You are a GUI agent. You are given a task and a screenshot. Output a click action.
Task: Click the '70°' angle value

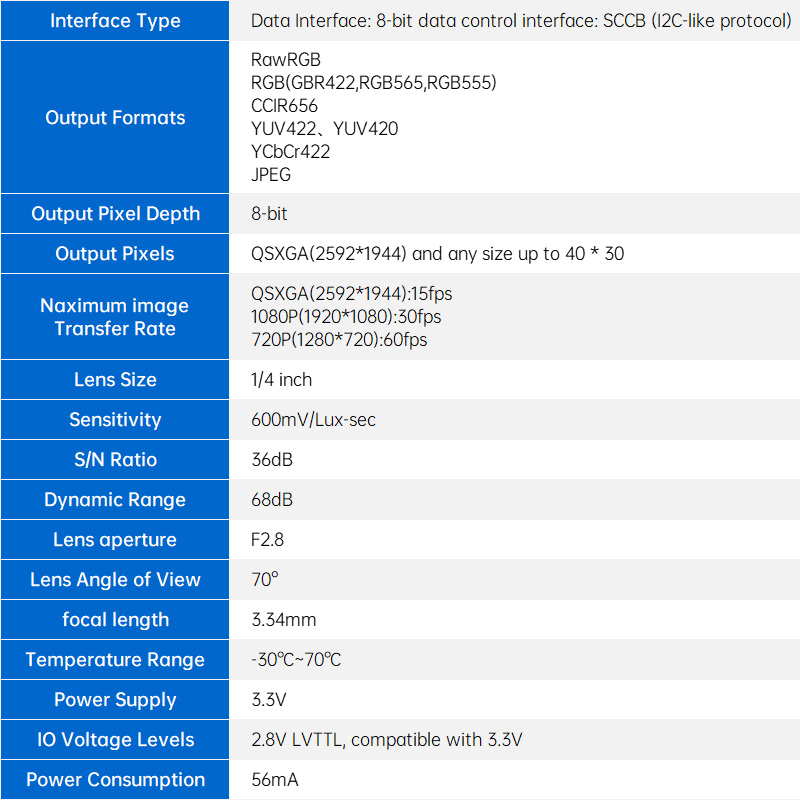pos(265,580)
